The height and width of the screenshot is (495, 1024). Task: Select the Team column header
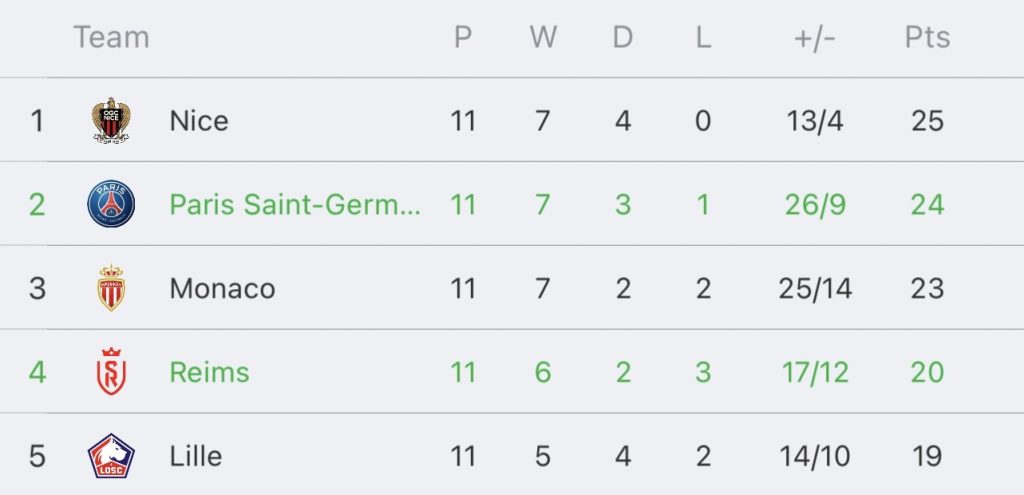[112, 37]
